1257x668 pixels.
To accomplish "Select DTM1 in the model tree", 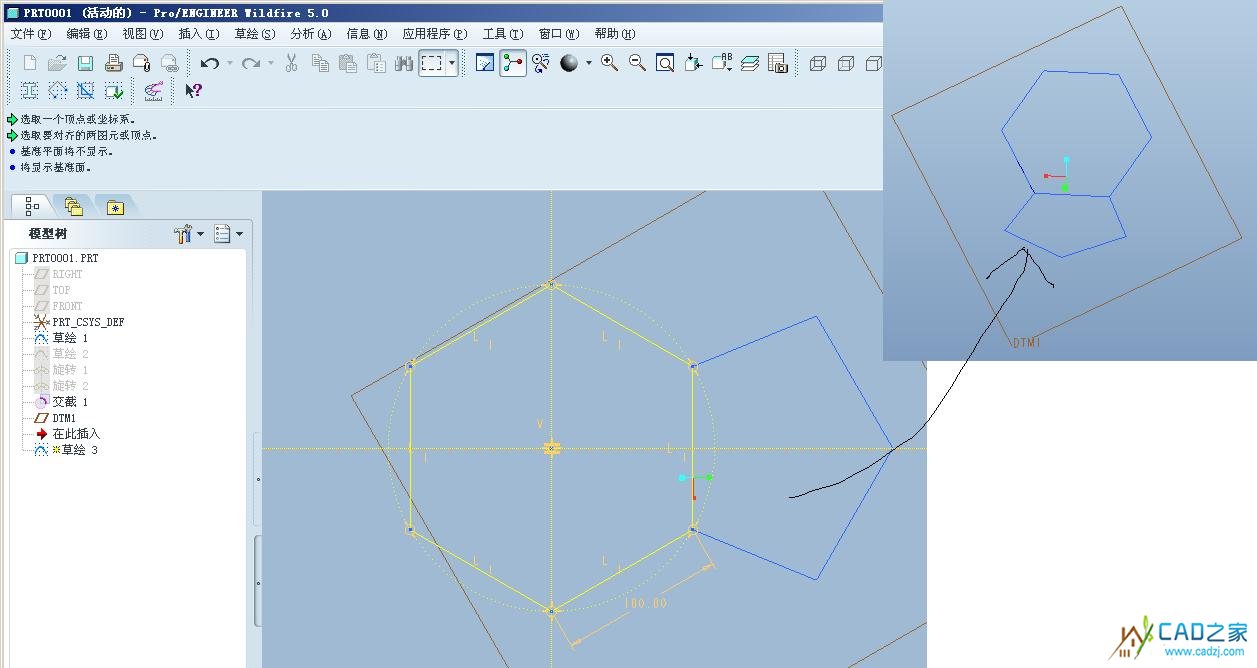I will (64, 418).
